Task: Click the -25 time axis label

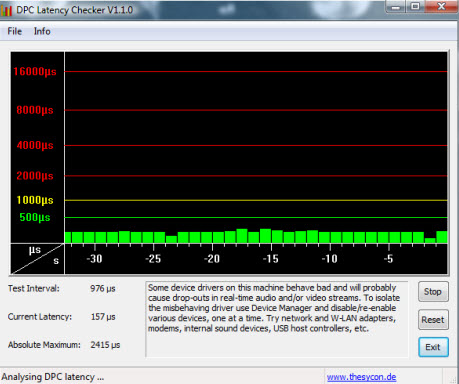Action: click(x=153, y=259)
